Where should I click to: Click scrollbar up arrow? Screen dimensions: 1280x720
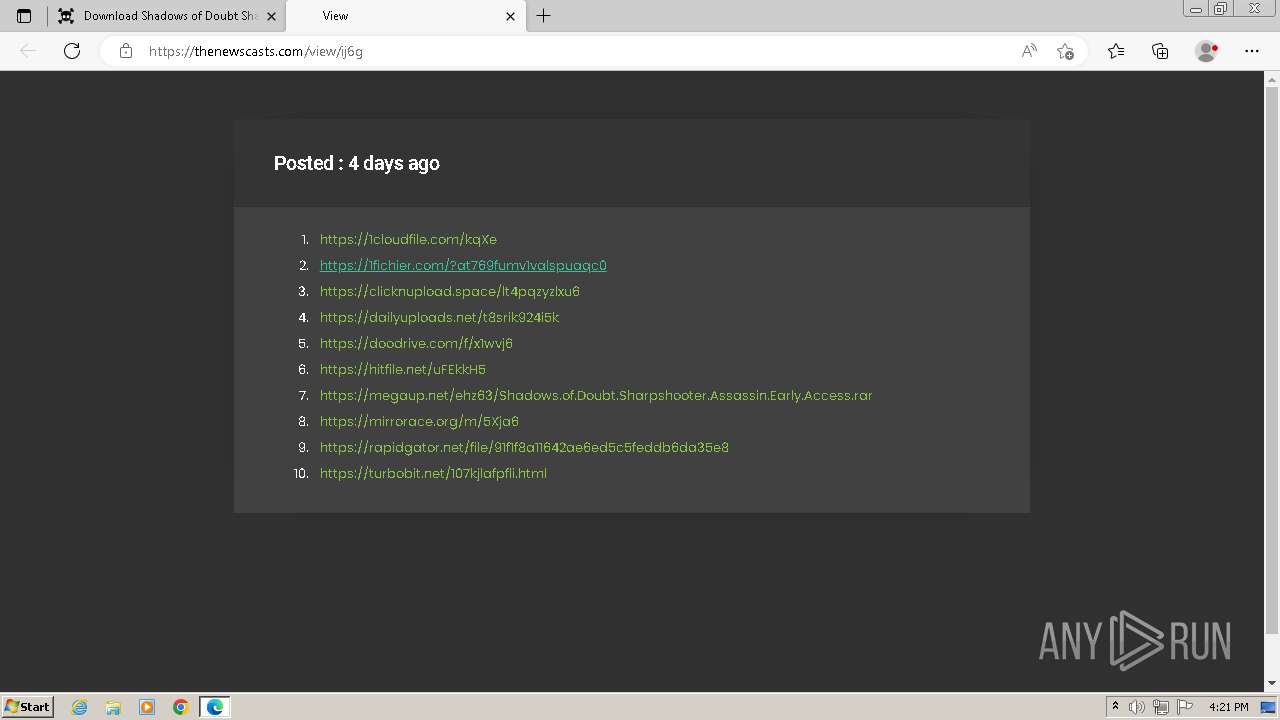coord(1272,78)
